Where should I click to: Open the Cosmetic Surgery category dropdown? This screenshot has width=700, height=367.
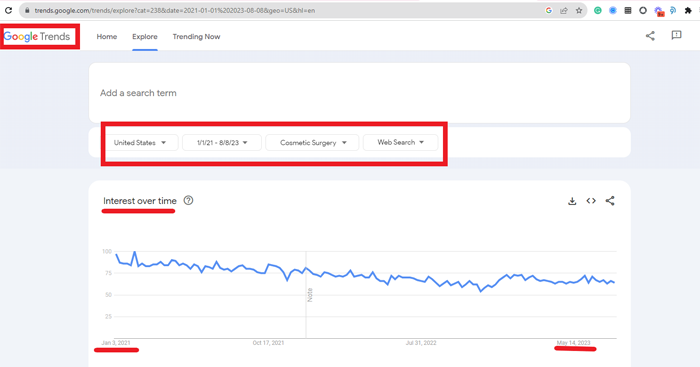coord(312,142)
